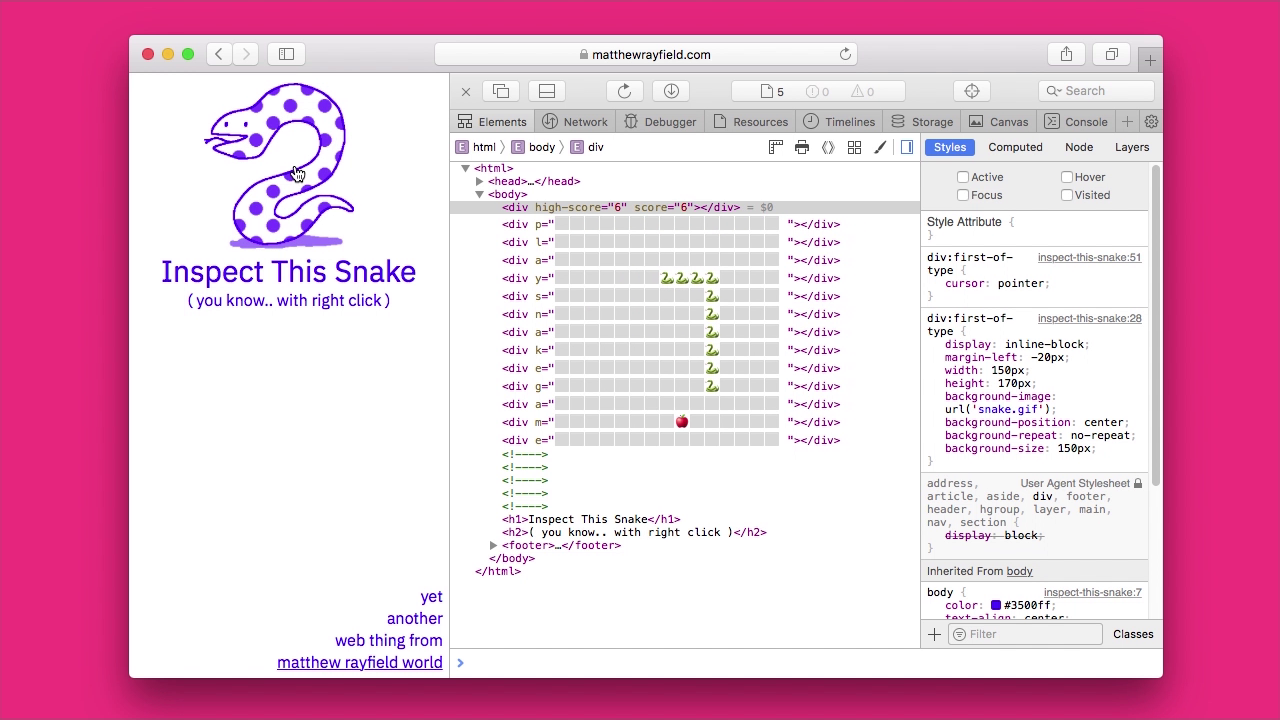Switch to the Elements tab
Viewport: 1280px width, 720px height.
(x=492, y=122)
